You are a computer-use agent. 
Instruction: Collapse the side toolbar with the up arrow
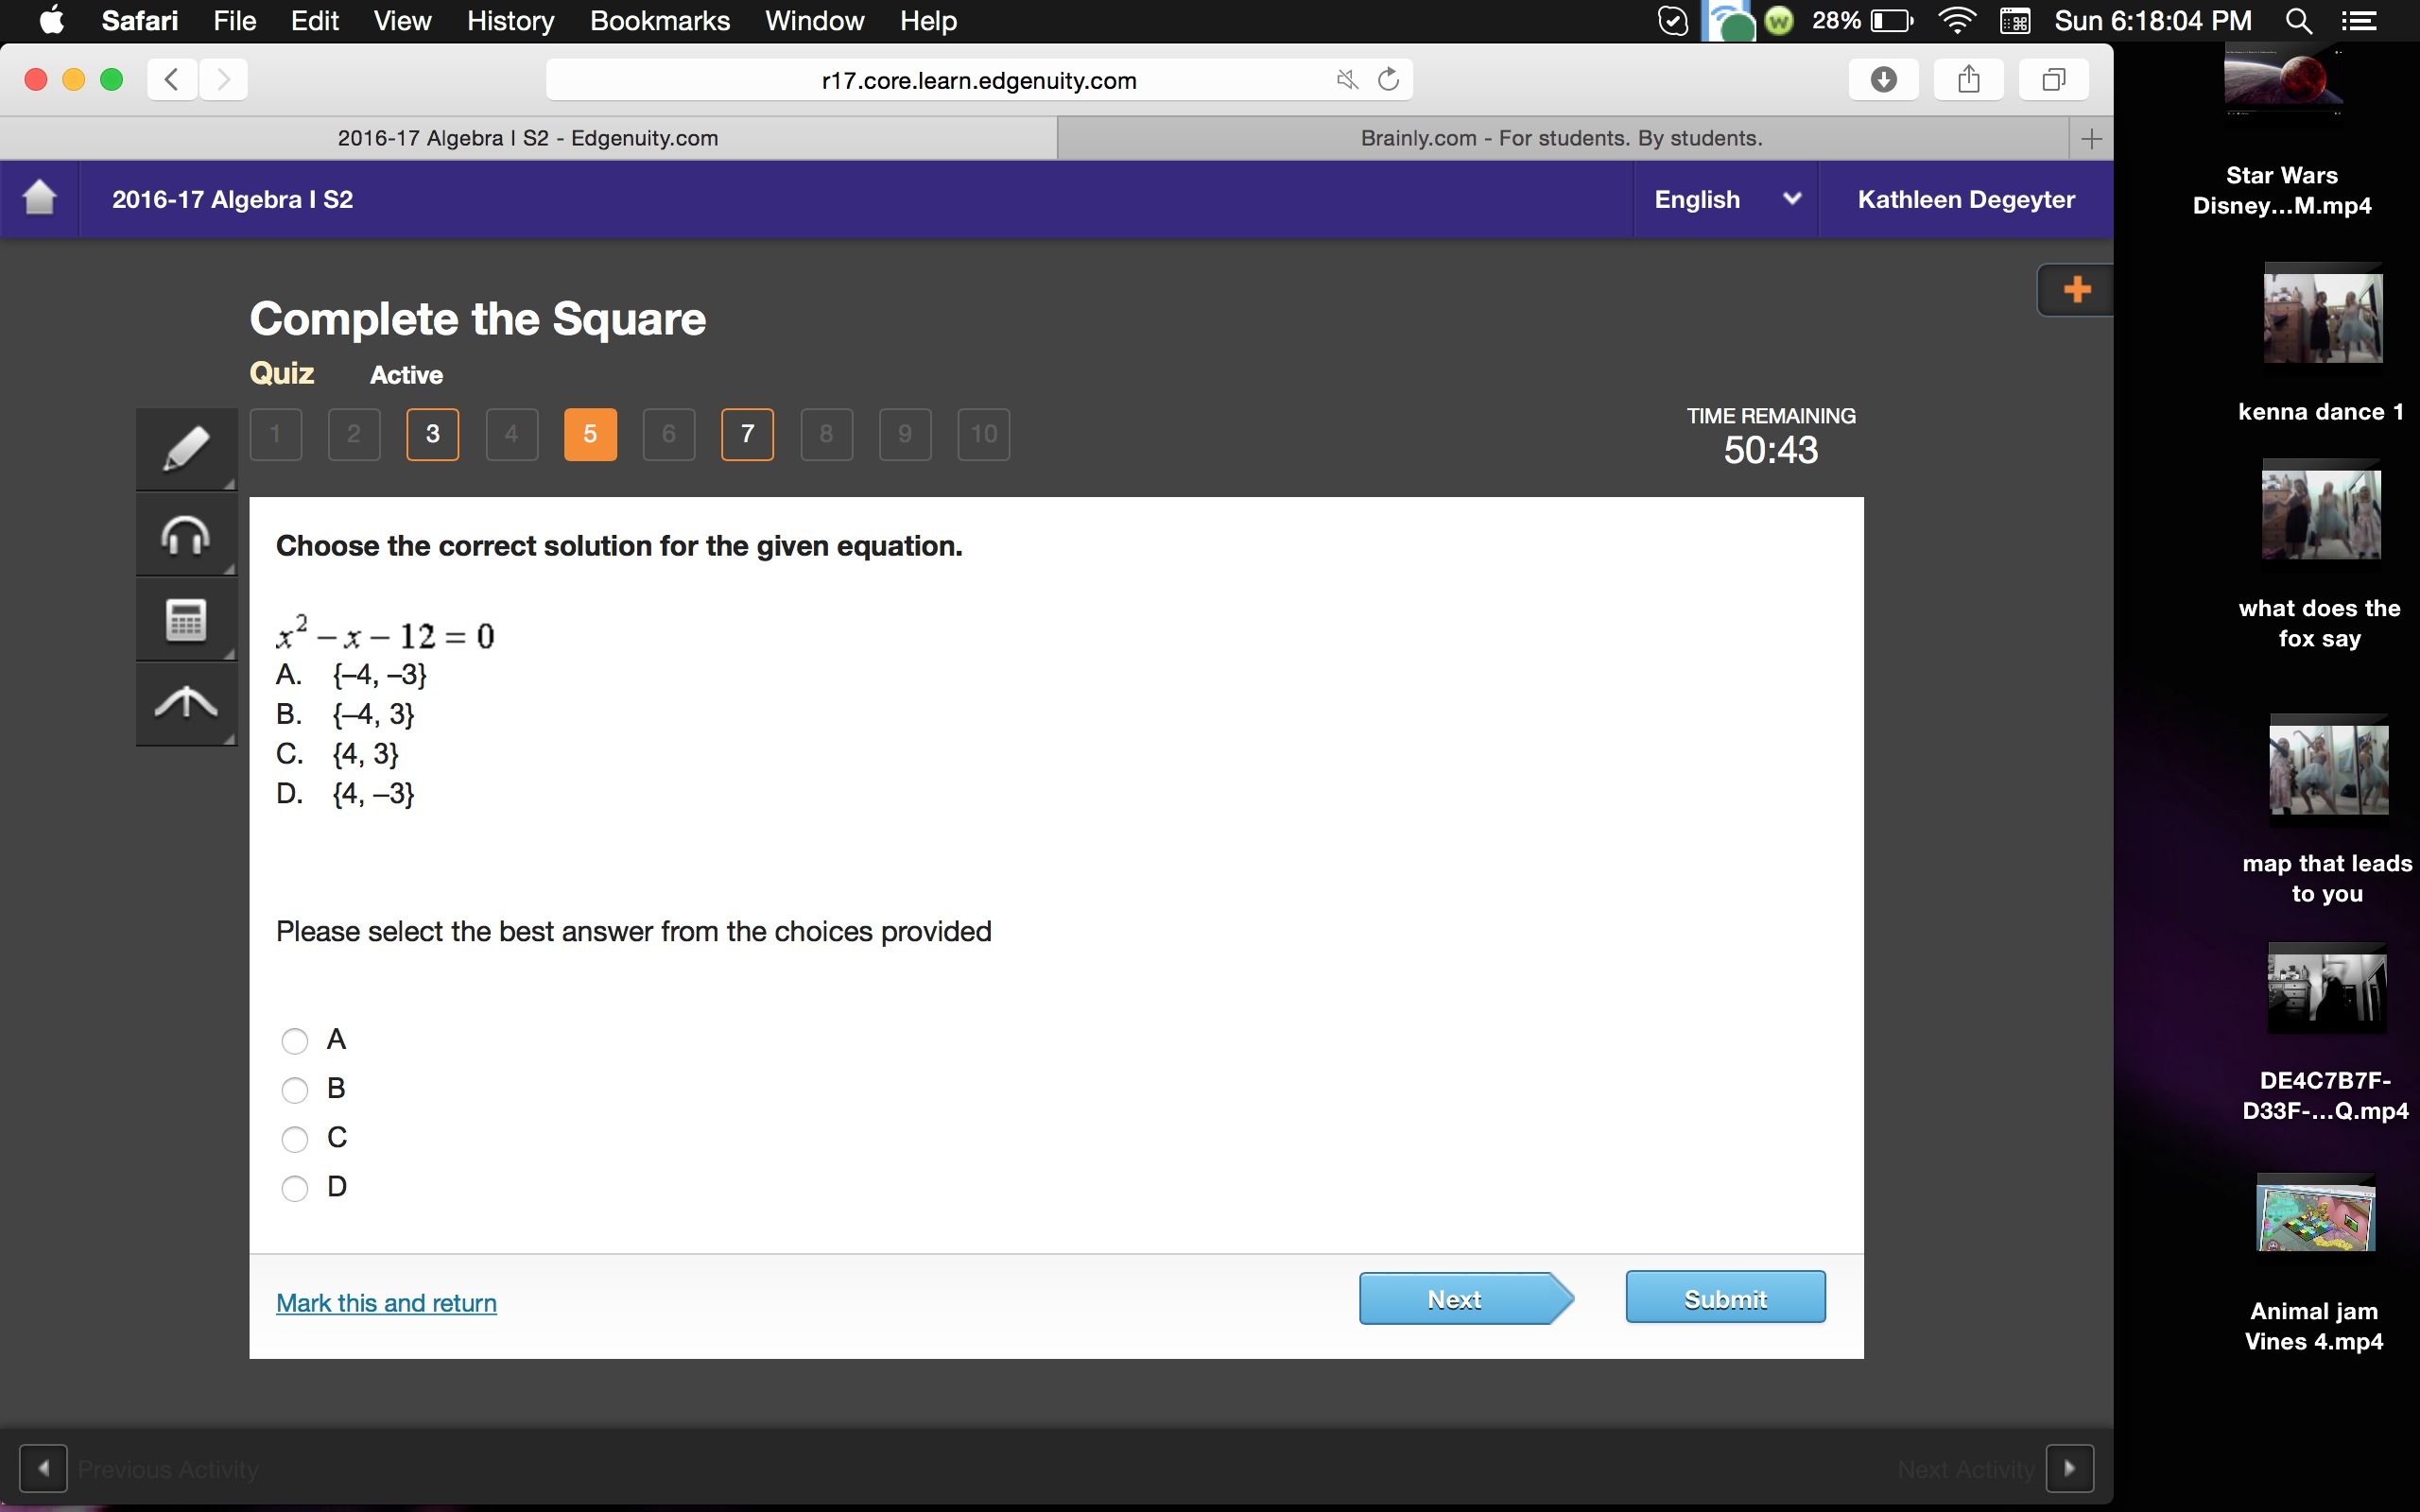[x=186, y=704]
